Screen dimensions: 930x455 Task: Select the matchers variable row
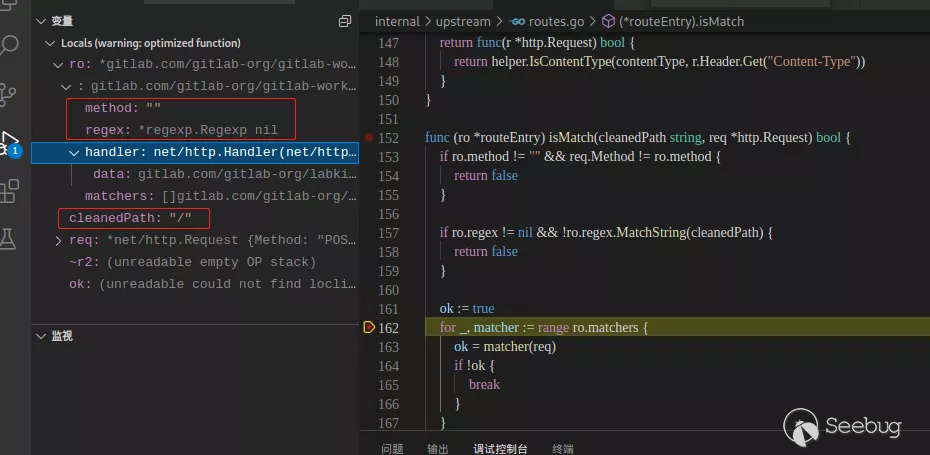pyautogui.click(x=195, y=196)
